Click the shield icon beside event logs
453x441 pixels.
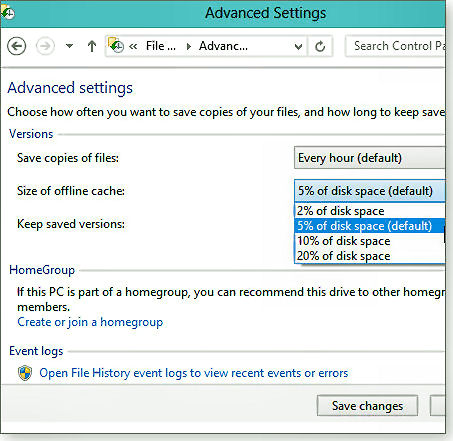pos(25,373)
